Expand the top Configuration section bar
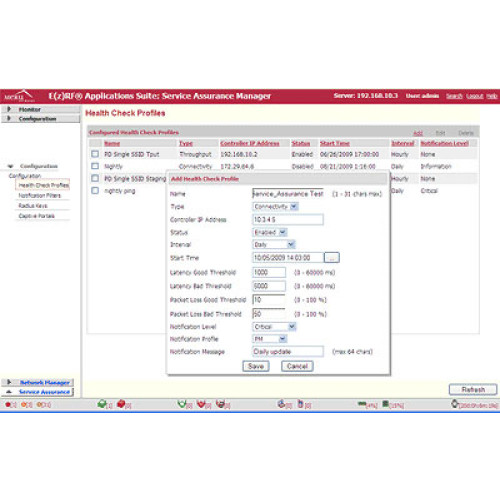 point(41,119)
